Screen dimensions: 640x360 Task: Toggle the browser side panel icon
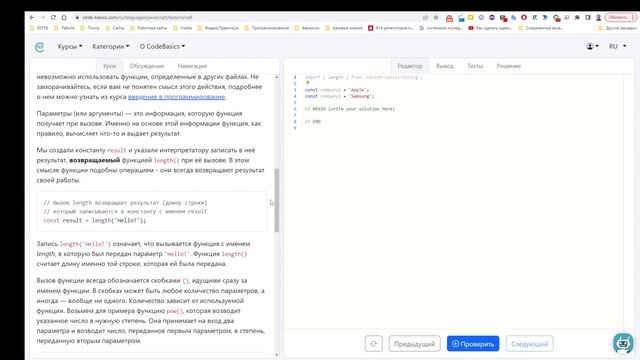pyautogui.click(x=588, y=18)
